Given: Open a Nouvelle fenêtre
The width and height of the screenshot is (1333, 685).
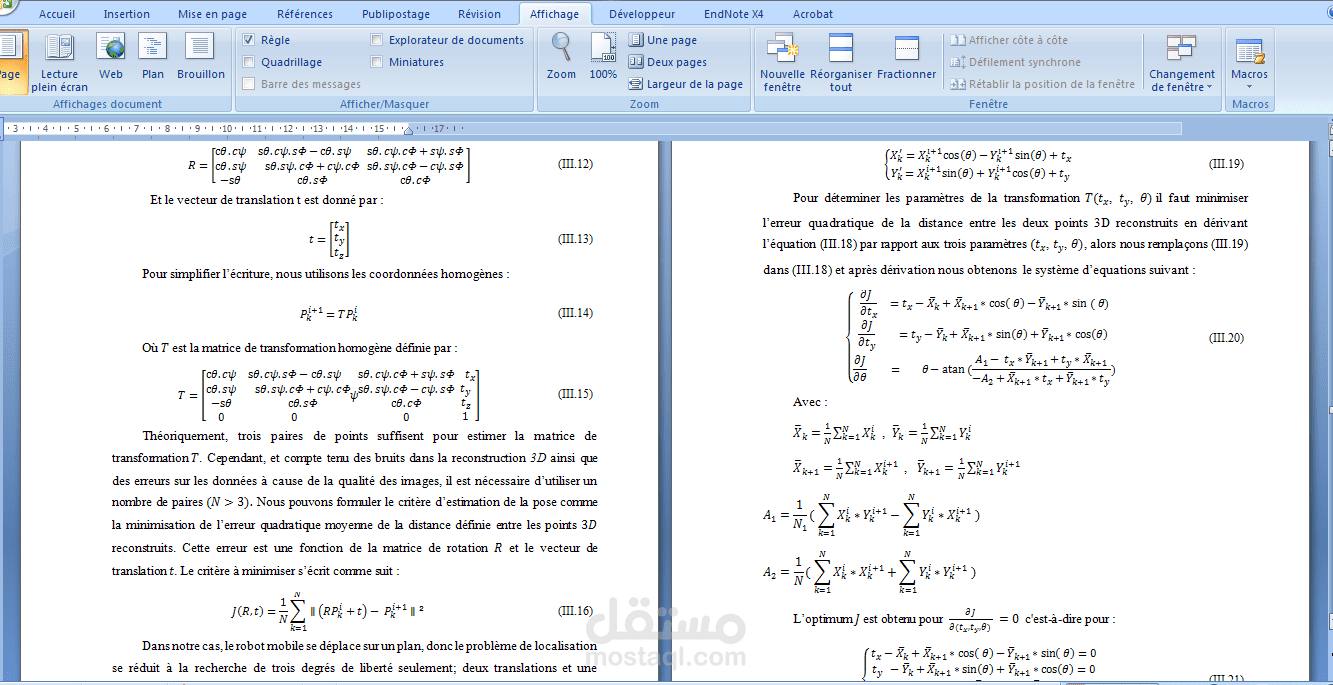Looking at the screenshot, I should click(x=782, y=63).
